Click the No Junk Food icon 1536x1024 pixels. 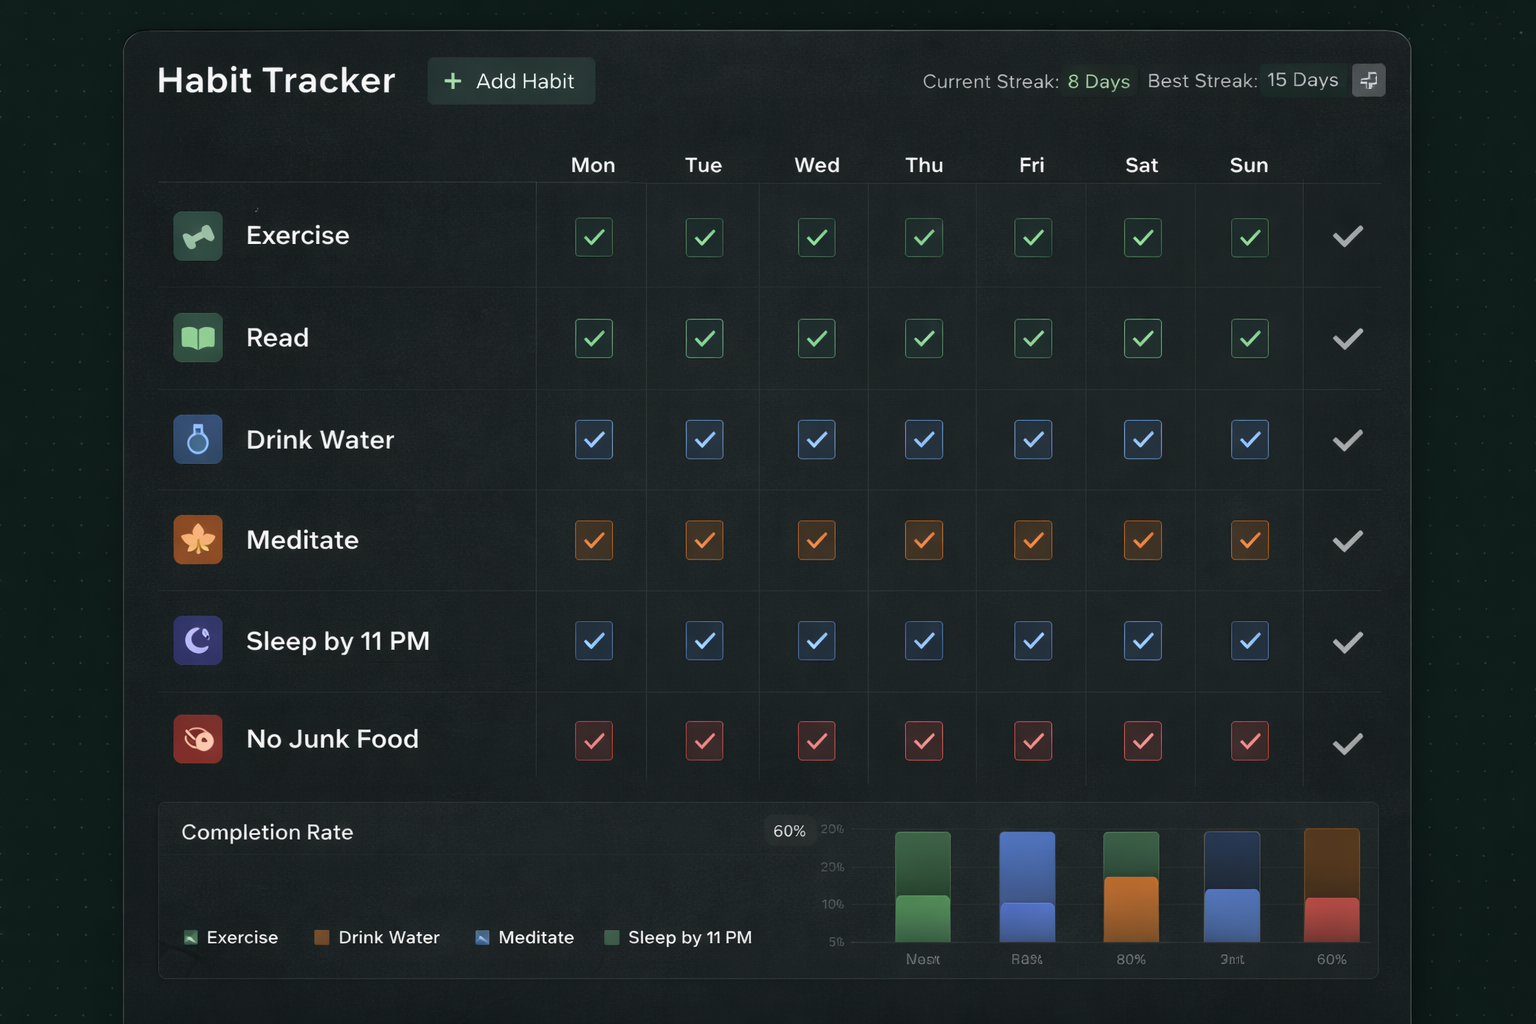click(198, 739)
